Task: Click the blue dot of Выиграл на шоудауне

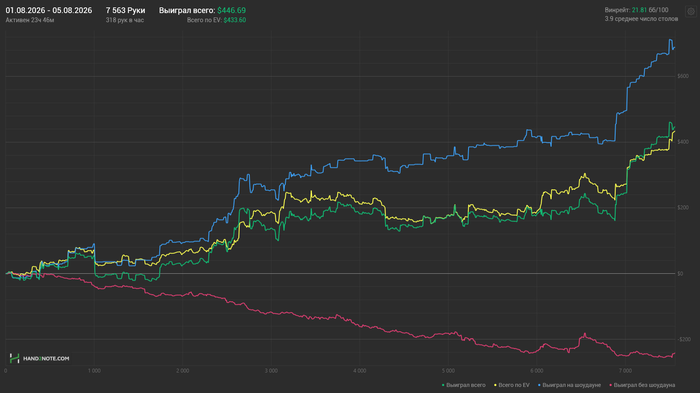Action: click(539, 385)
